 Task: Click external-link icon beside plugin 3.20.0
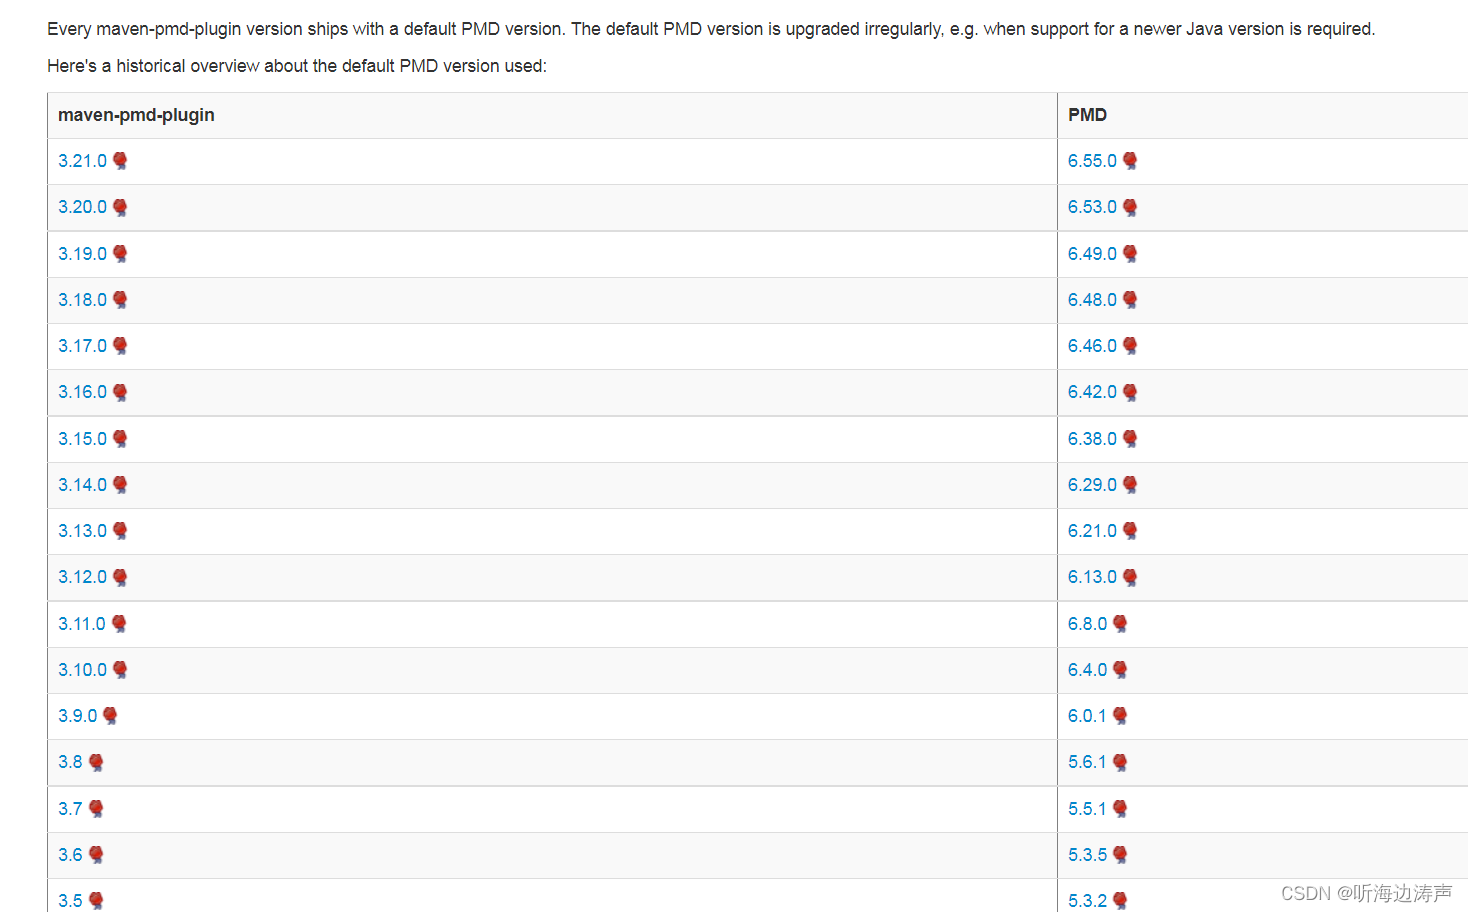[x=120, y=207]
